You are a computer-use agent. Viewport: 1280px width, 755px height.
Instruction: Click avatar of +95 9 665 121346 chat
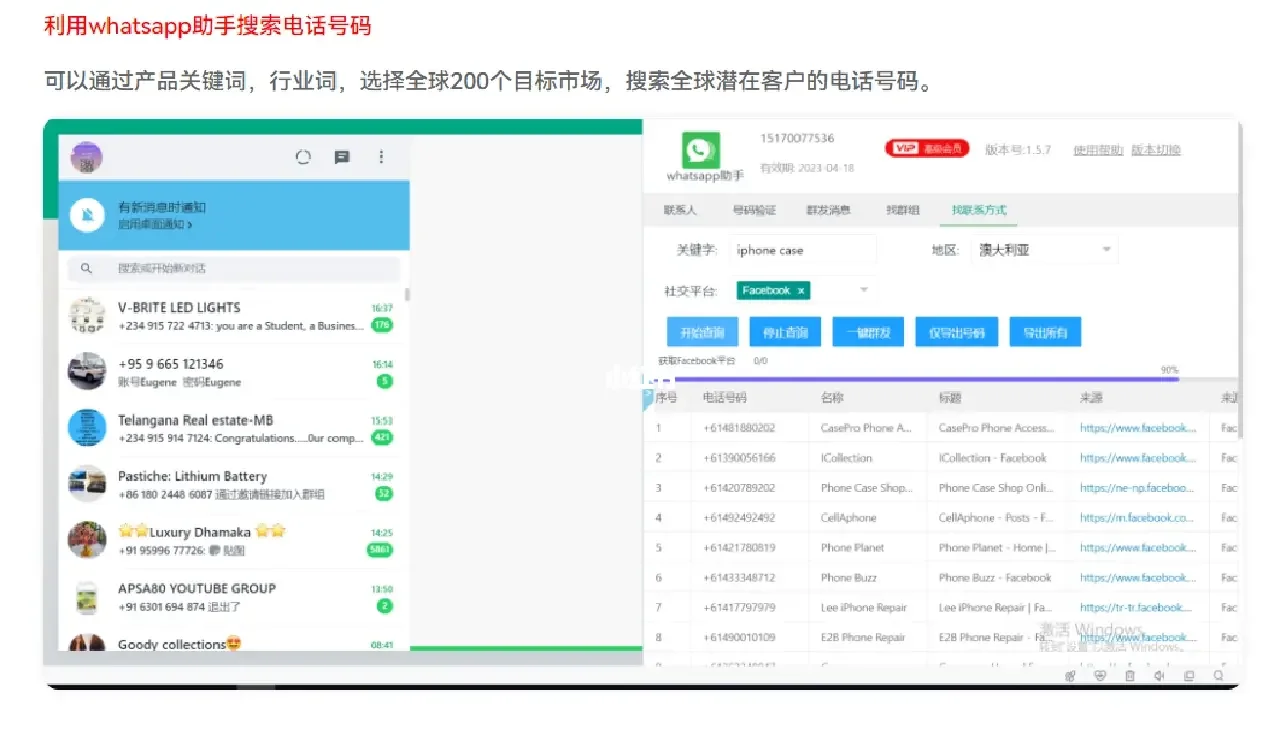(x=87, y=371)
